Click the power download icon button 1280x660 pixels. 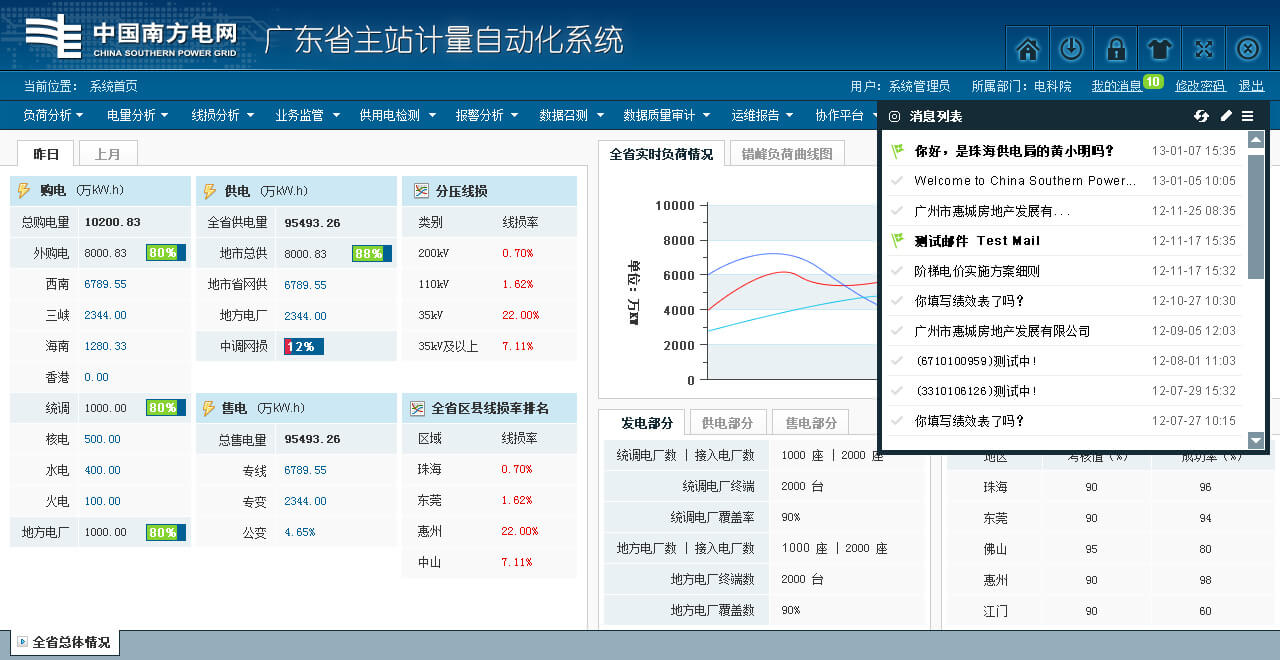(1071, 48)
